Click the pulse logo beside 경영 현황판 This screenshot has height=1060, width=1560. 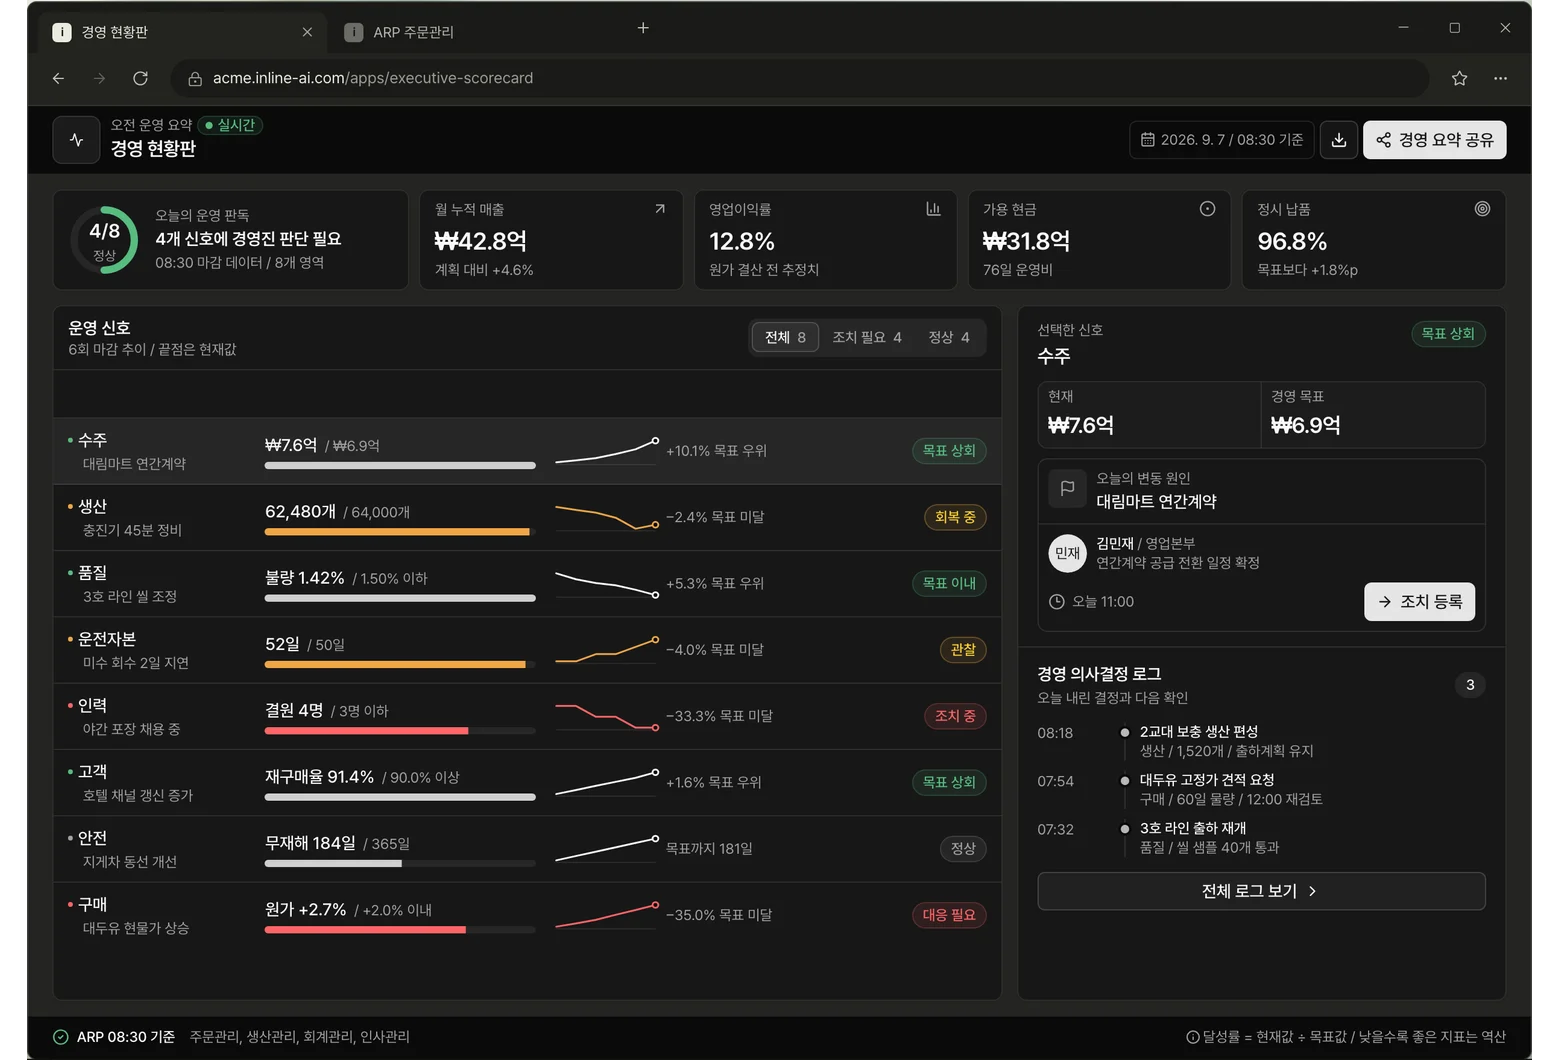77,140
